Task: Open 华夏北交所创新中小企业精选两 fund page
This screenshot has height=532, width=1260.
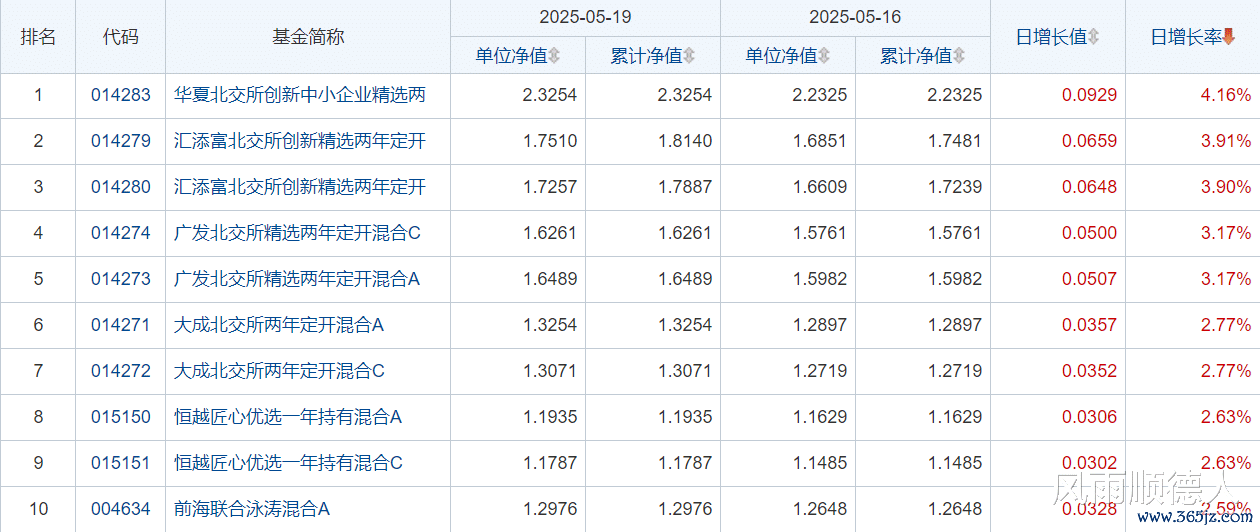Action: coord(300,96)
